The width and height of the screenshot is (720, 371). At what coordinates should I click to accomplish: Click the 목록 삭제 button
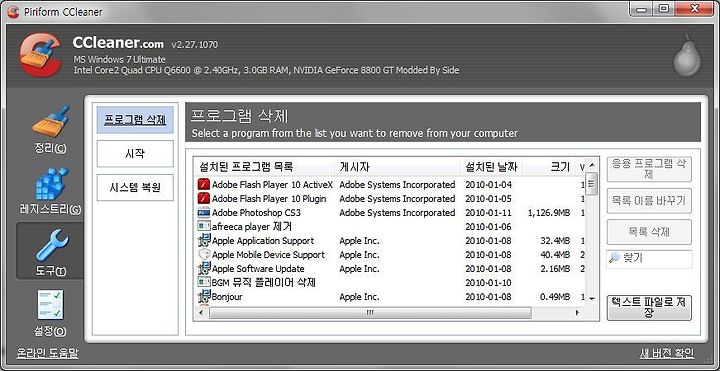click(x=649, y=232)
